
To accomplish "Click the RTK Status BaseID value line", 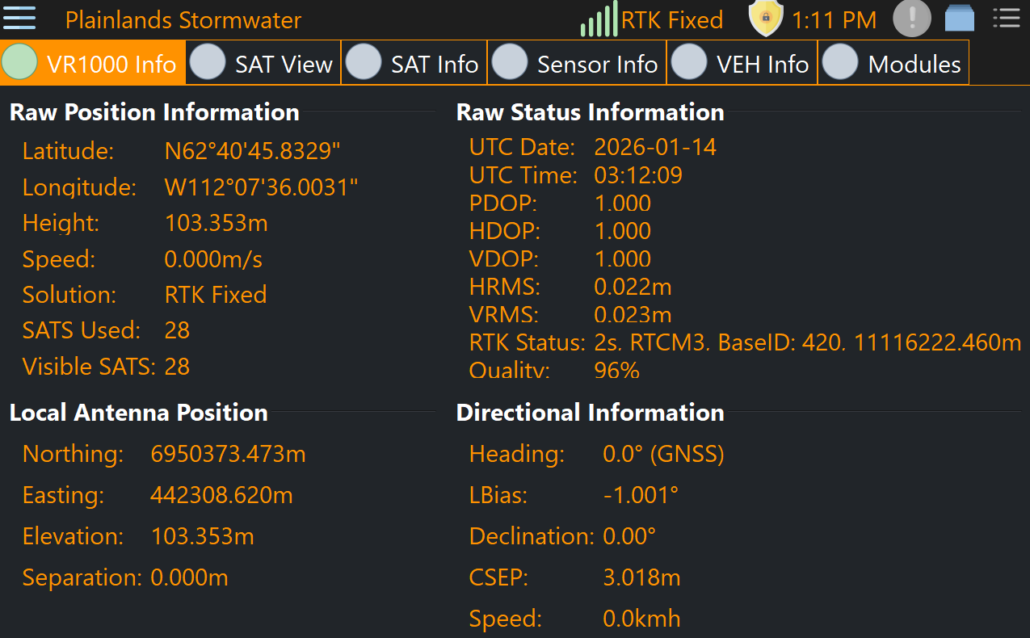I will (x=807, y=343).
